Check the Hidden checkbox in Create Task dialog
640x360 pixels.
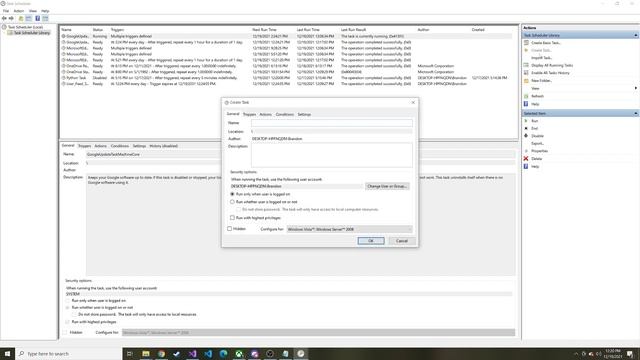pyautogui.click(x=230, y=229)
